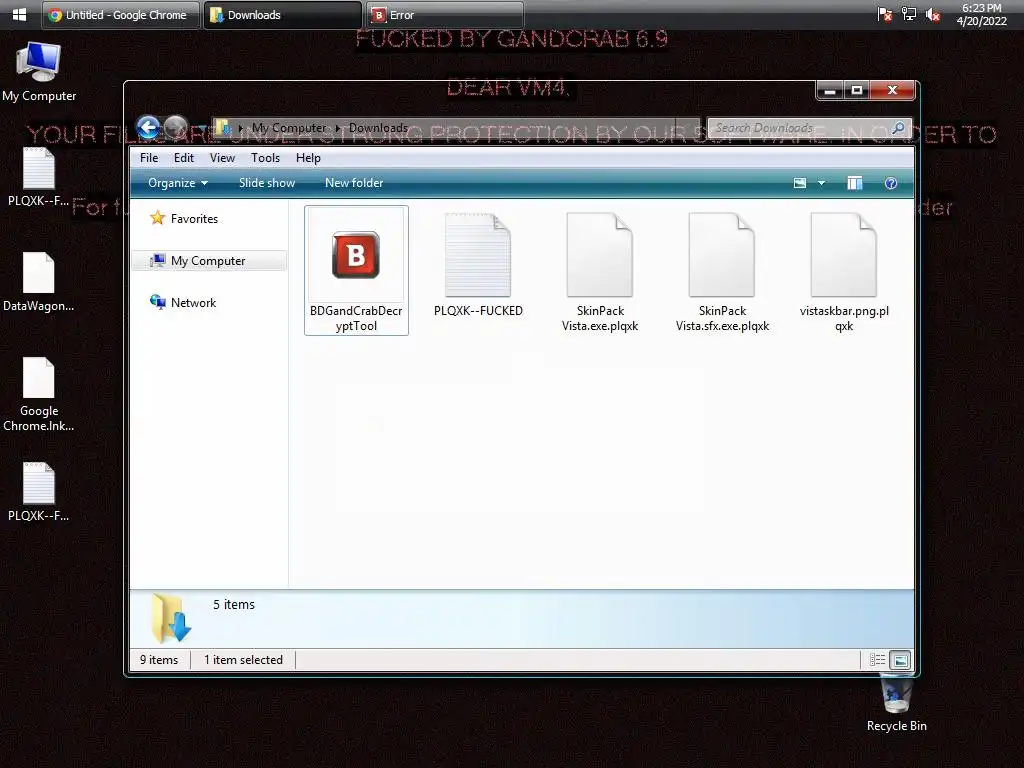This screenshot has width=1024, height=768.
Task: Click My Computer in address breadcrumb
Action: click(289, 128)
